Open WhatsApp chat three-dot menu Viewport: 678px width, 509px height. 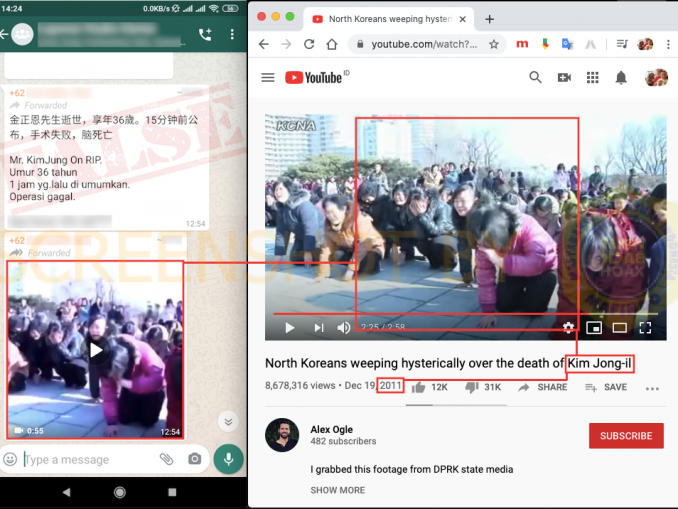(232, 35)
